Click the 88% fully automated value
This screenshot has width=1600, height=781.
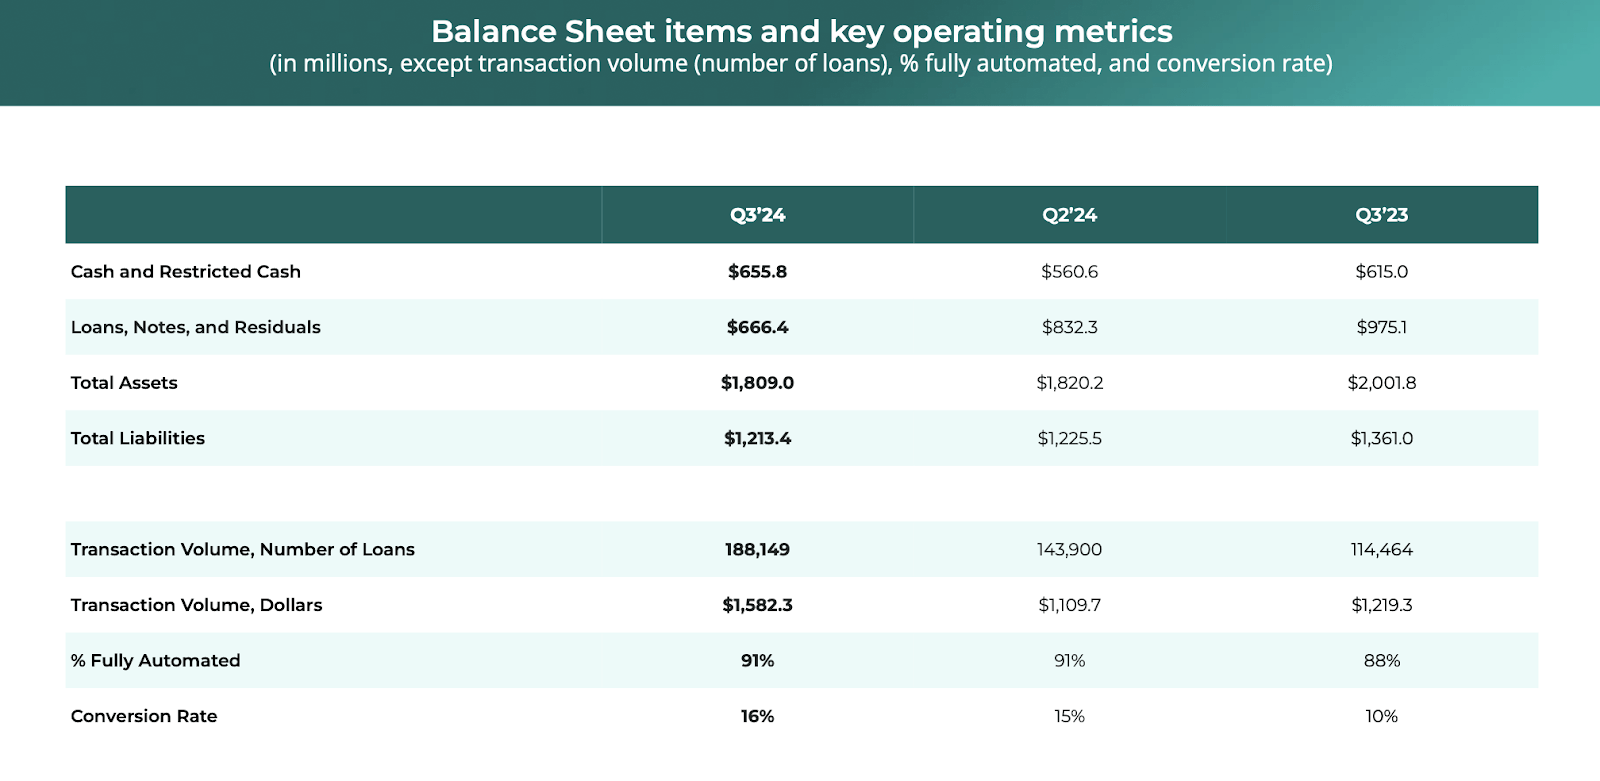[x=1381, y=661]
